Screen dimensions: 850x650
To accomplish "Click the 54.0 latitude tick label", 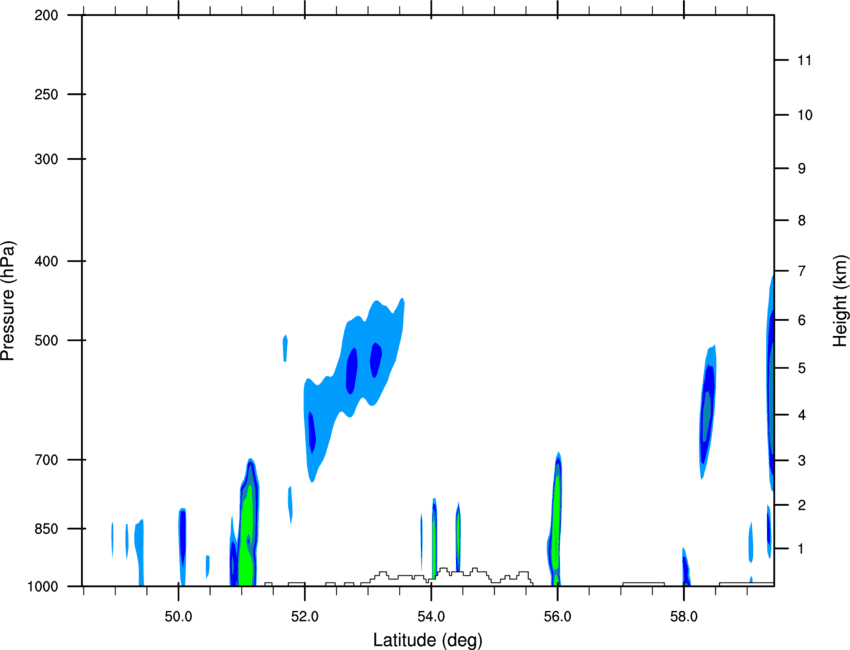I will pos(431,617).
